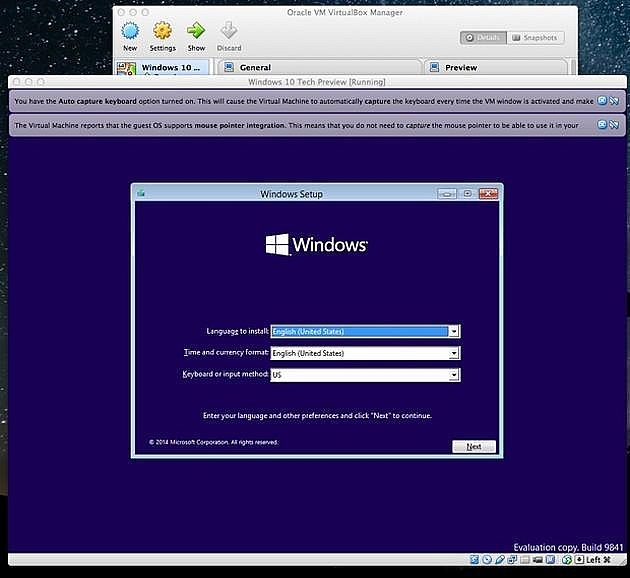The height and width of the screenshot is (578, 630).
Task: Click the General section header
Action: click(255, 68)
